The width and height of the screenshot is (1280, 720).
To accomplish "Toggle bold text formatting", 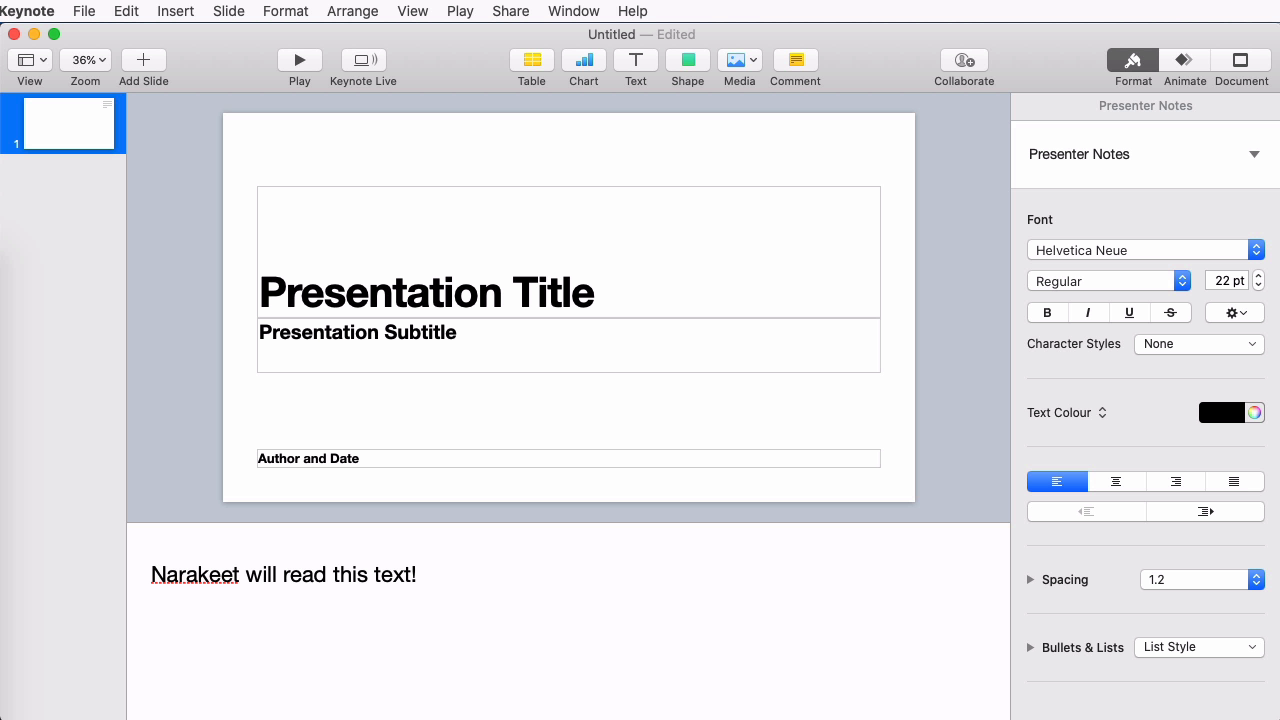I will click(x=1047, y=313).
